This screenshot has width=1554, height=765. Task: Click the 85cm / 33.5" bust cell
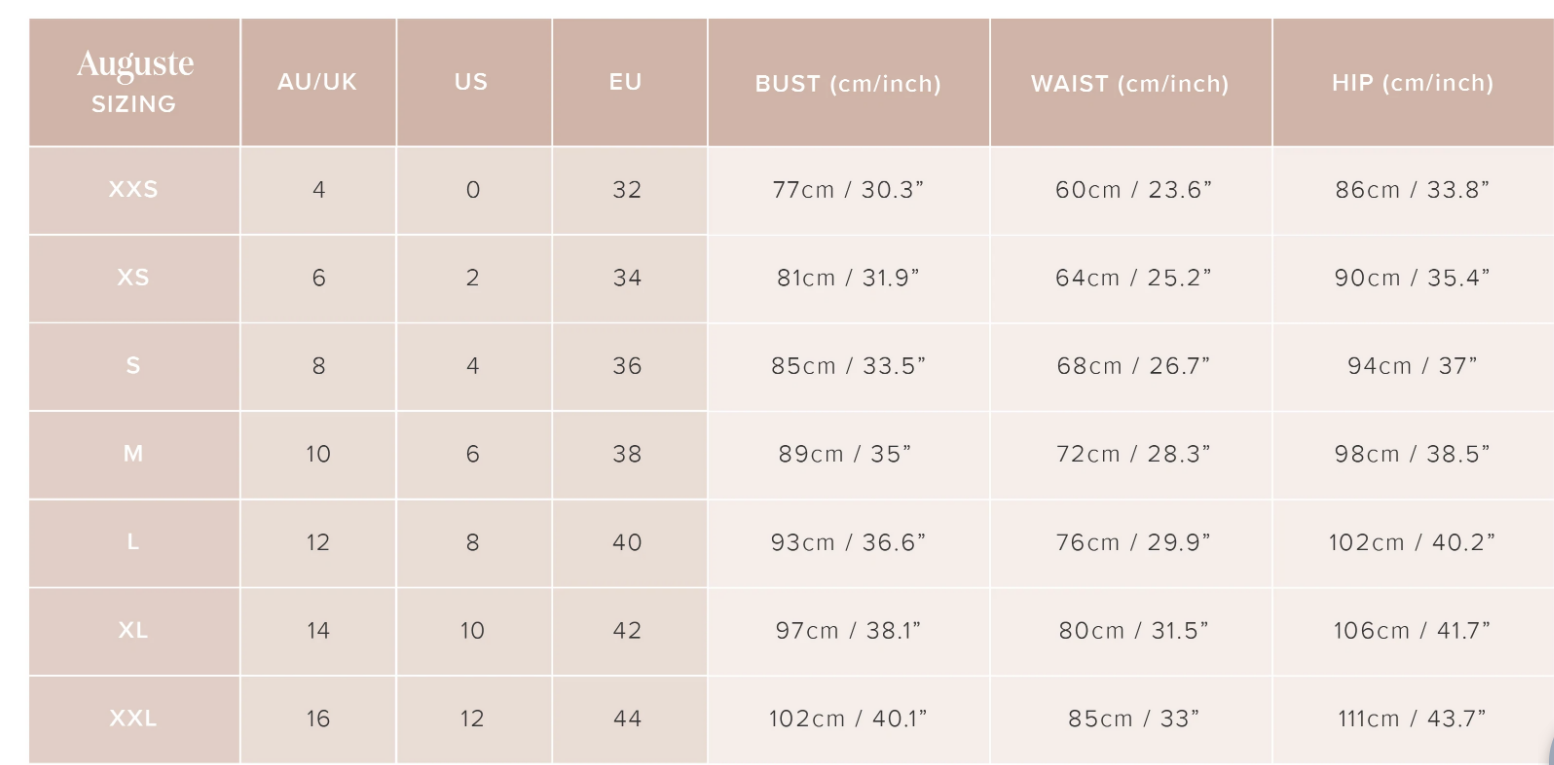tap(848, 366)
